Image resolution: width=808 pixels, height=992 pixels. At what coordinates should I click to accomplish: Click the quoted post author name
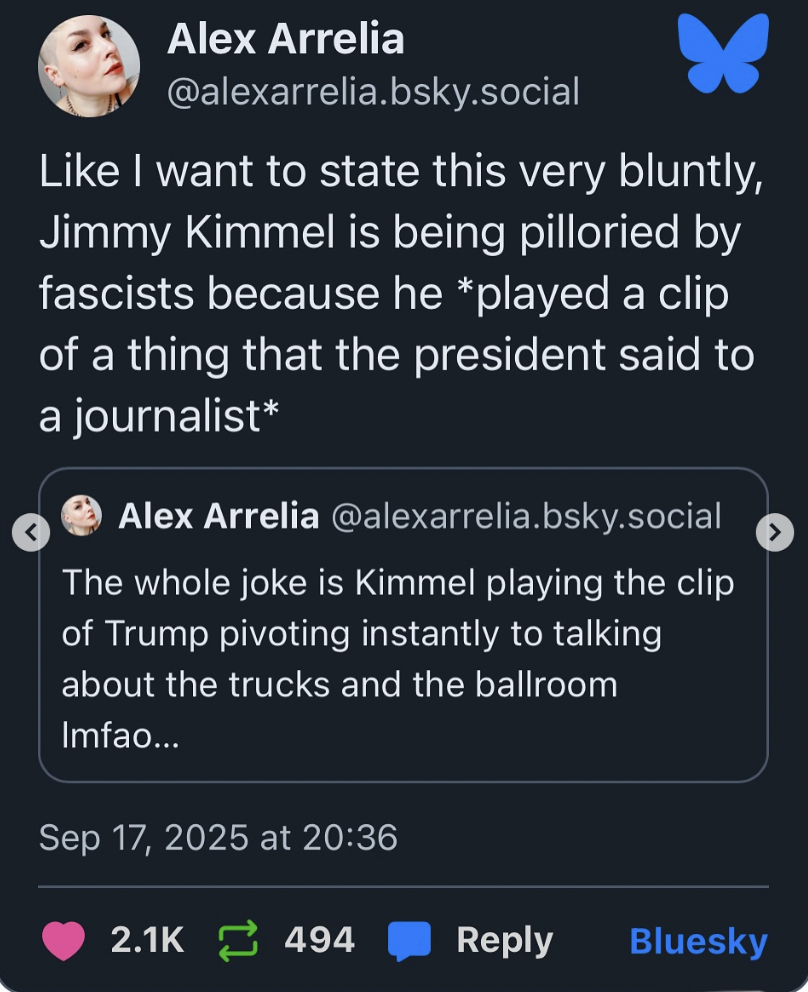click(218, 517)
